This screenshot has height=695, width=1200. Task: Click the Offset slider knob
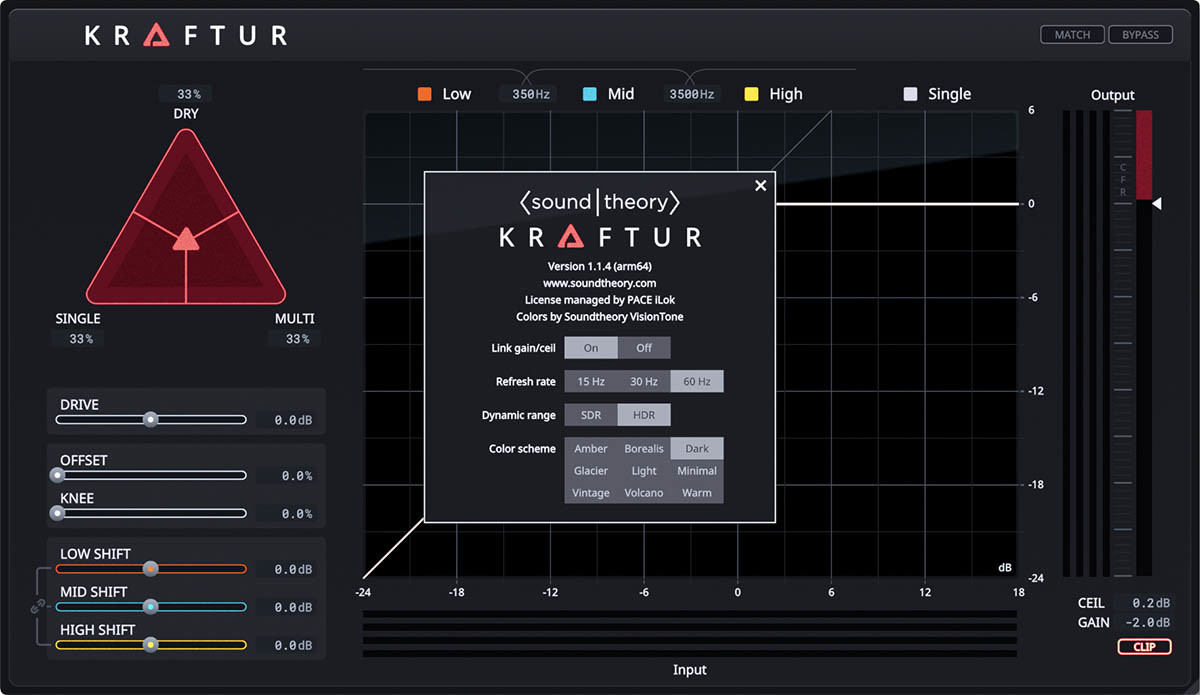[x=57, y=475]
